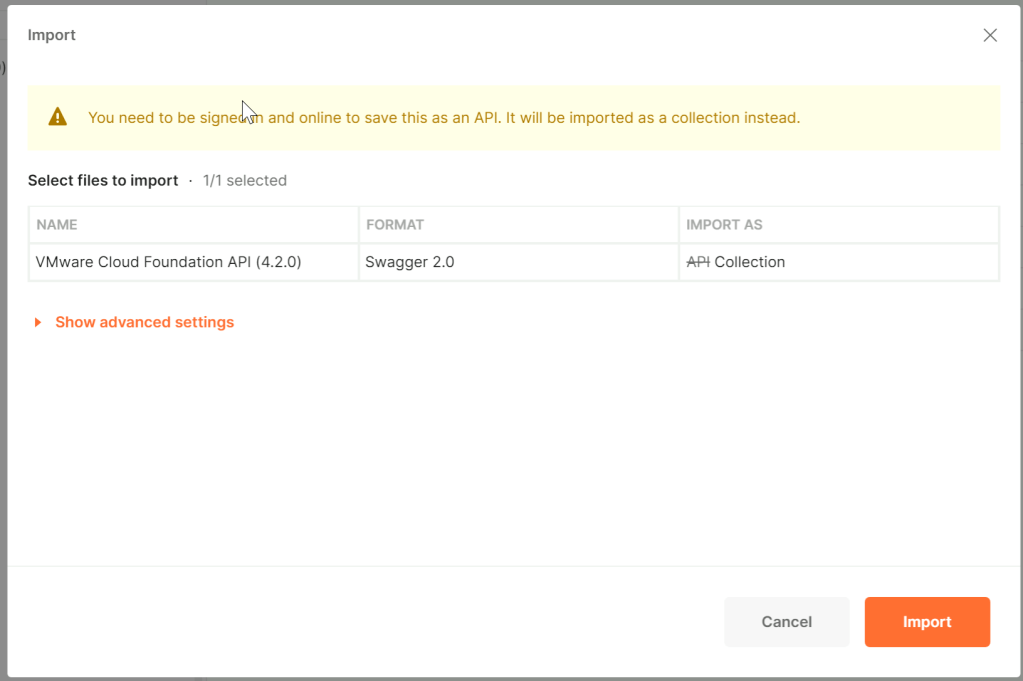This screenshot has width=1023, height=681.
Task: Click the Show advanced settings link
Action: point(144,322)
